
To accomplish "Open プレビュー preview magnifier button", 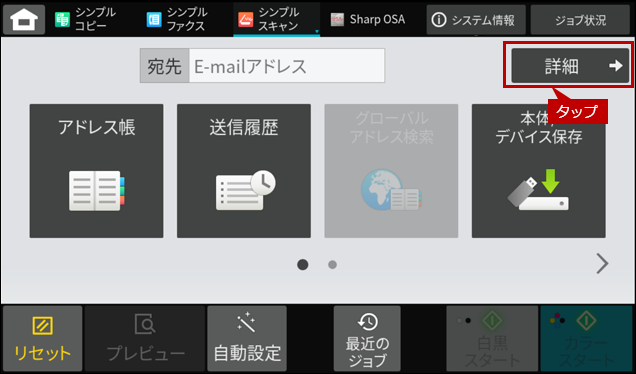I will click(x=145, y=339).
